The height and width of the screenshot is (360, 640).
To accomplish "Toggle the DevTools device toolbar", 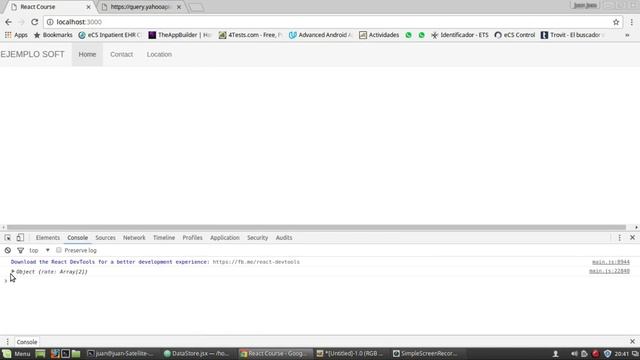I will (x=20, y=238).
